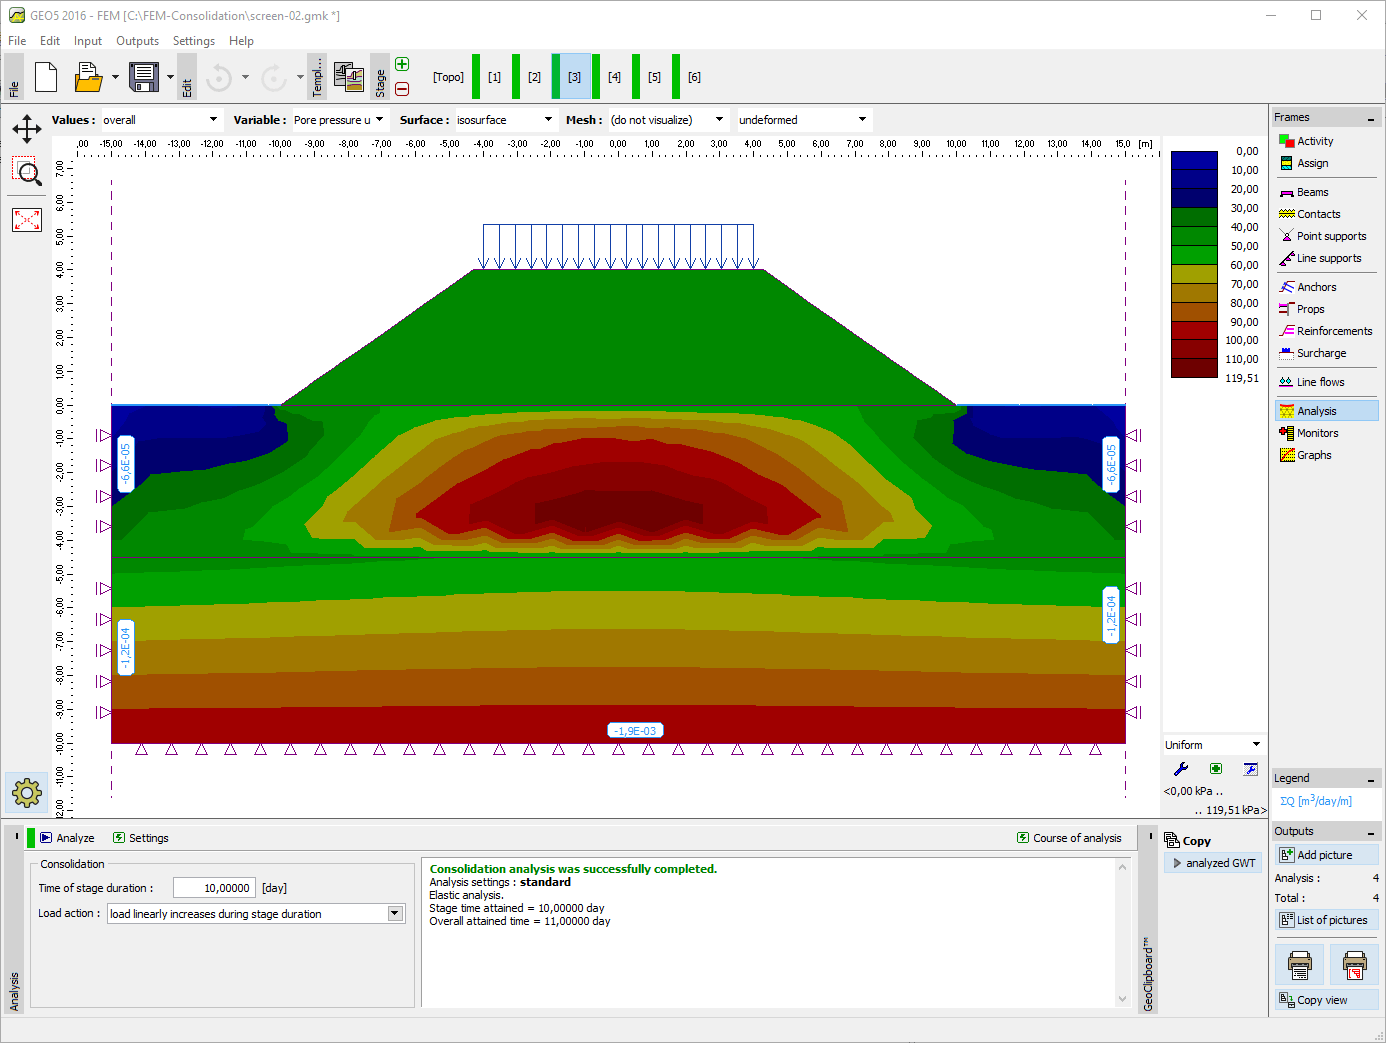Activate the Pan tool at top left
This screenshot has width=1386, height=1043.
pyautogui.click(x=27, y=128)
